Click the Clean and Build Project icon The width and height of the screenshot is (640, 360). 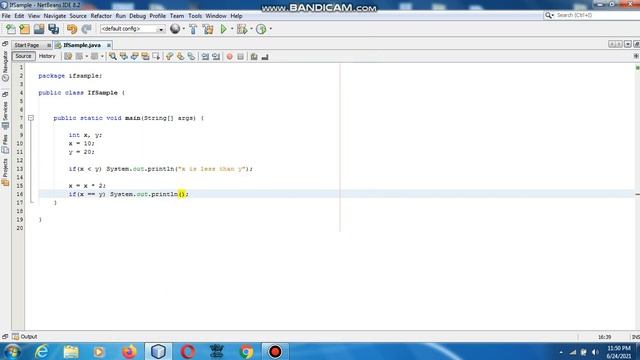(208, 29)
